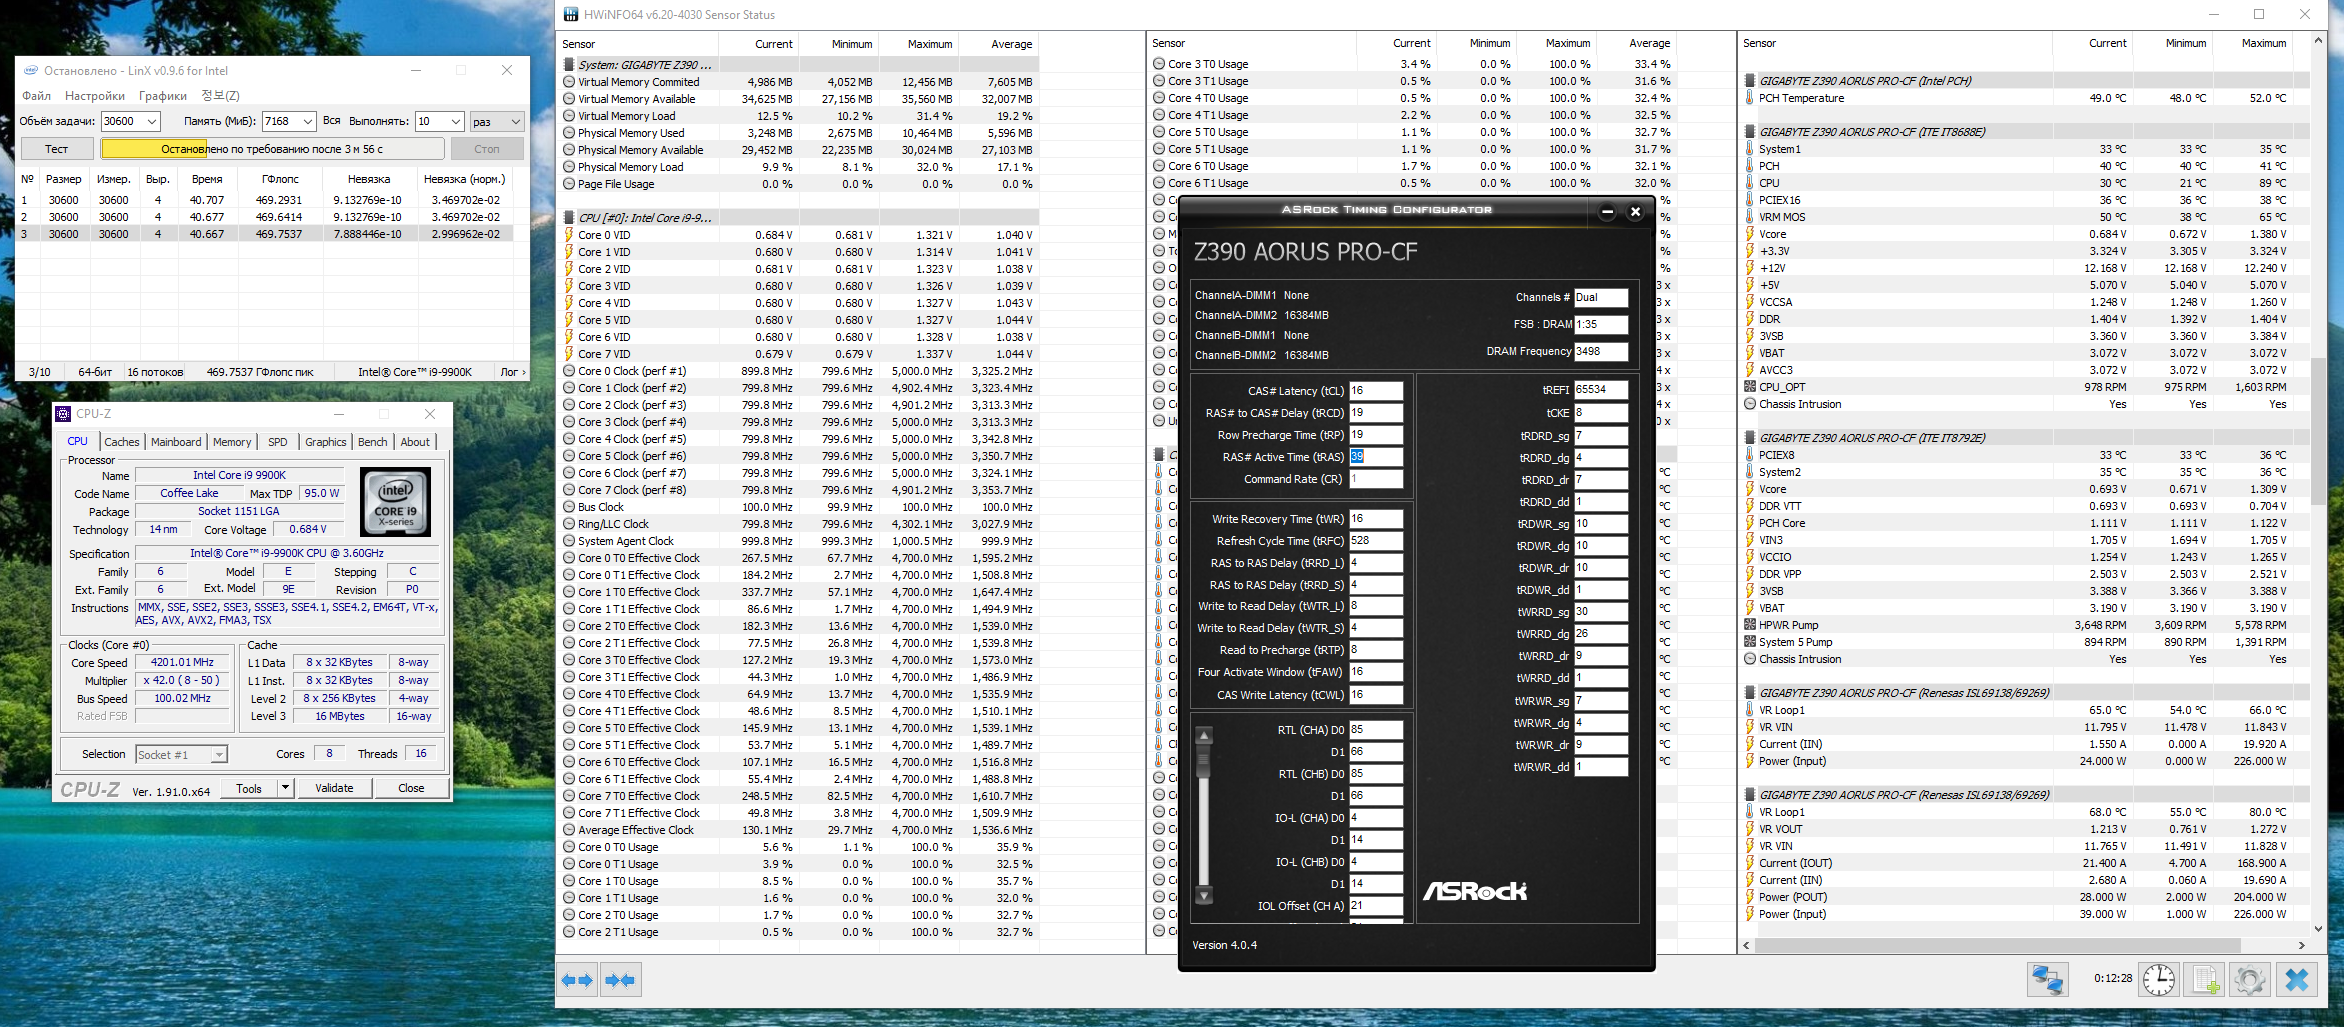Click the Core 0 VID lightning icon
Image resolution: width=2344 pixels, height=1027 pixels.
coord(569,235)
